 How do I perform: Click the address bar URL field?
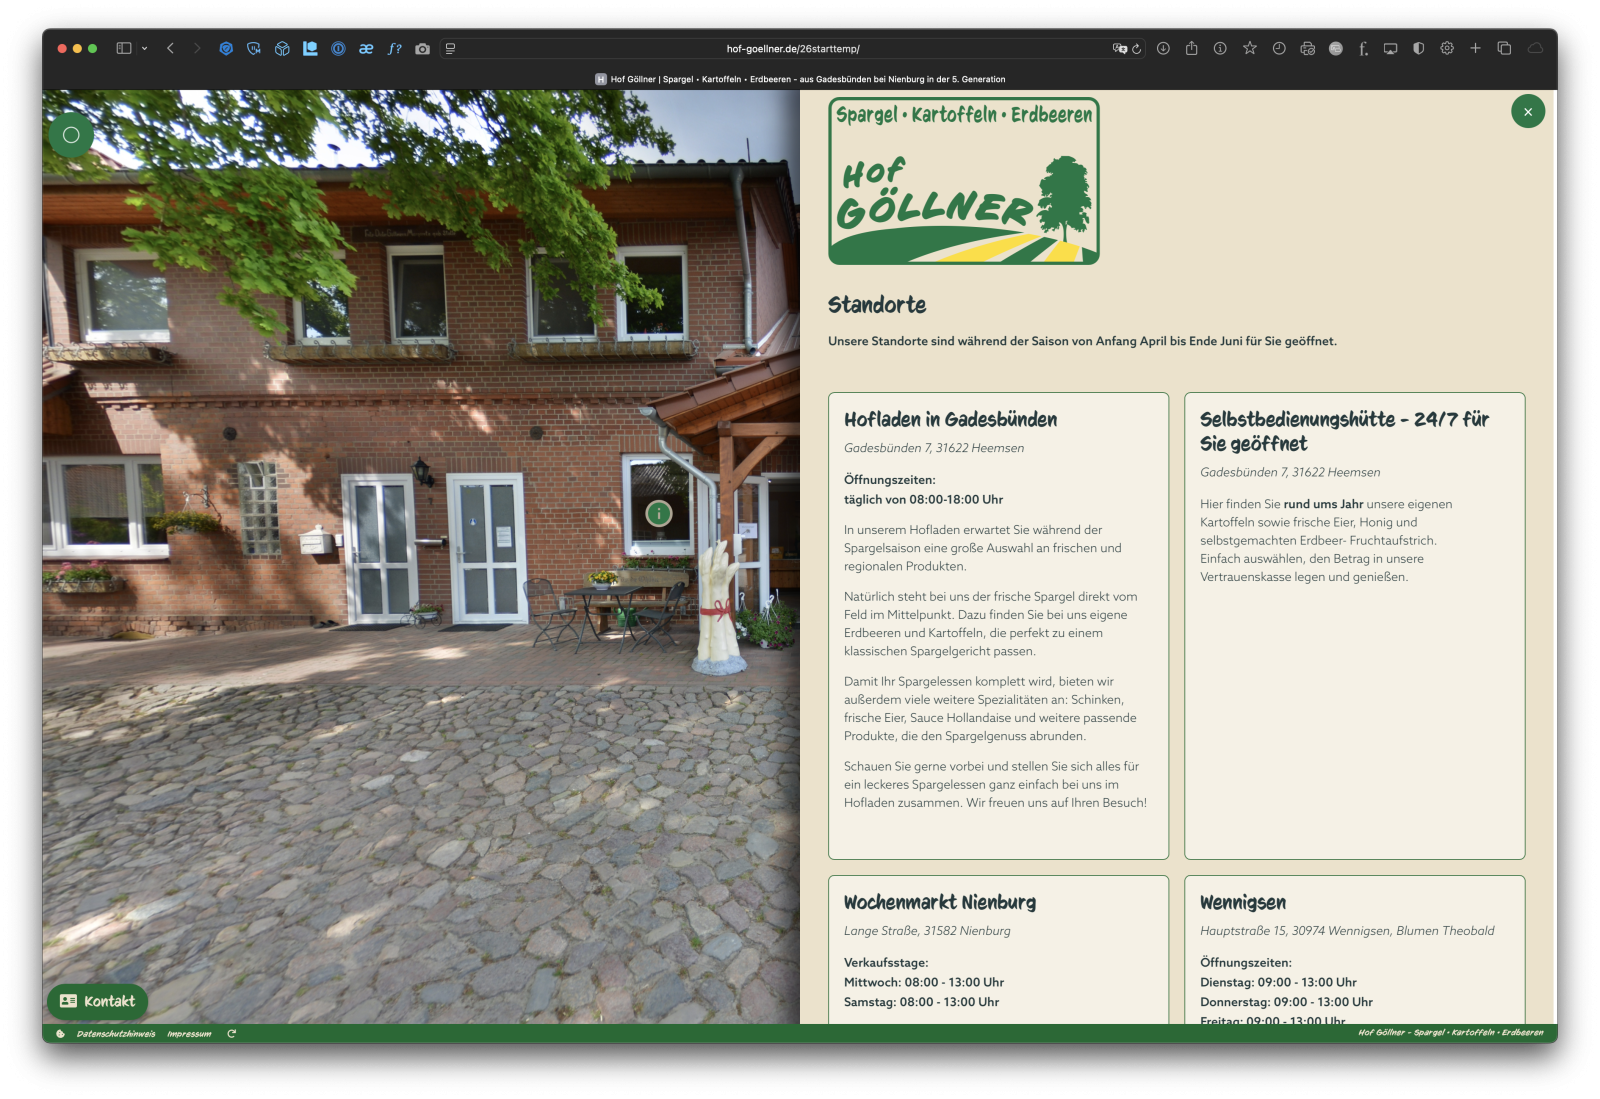[792, 49]
